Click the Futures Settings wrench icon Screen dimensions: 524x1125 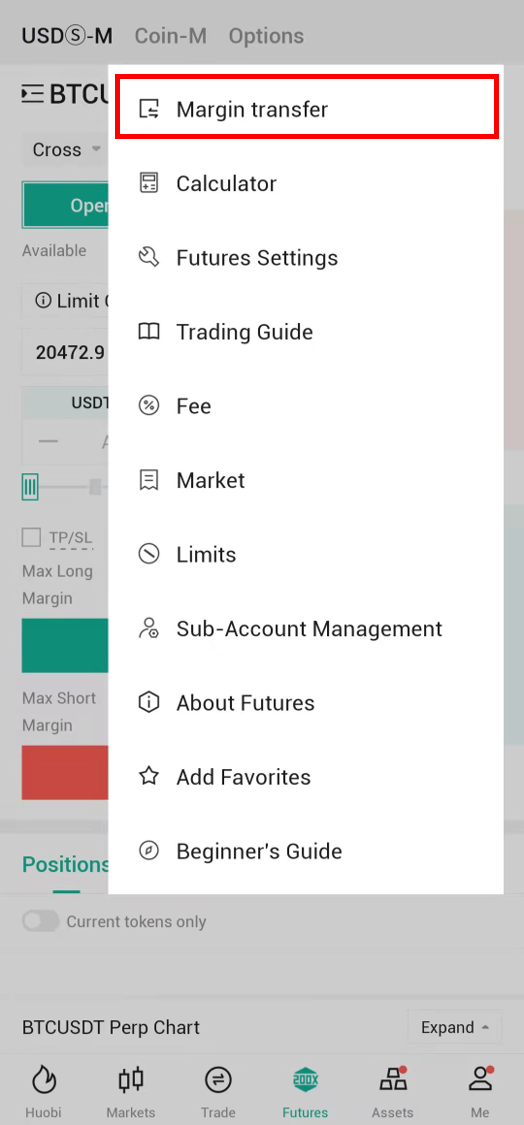click(149, 258)
